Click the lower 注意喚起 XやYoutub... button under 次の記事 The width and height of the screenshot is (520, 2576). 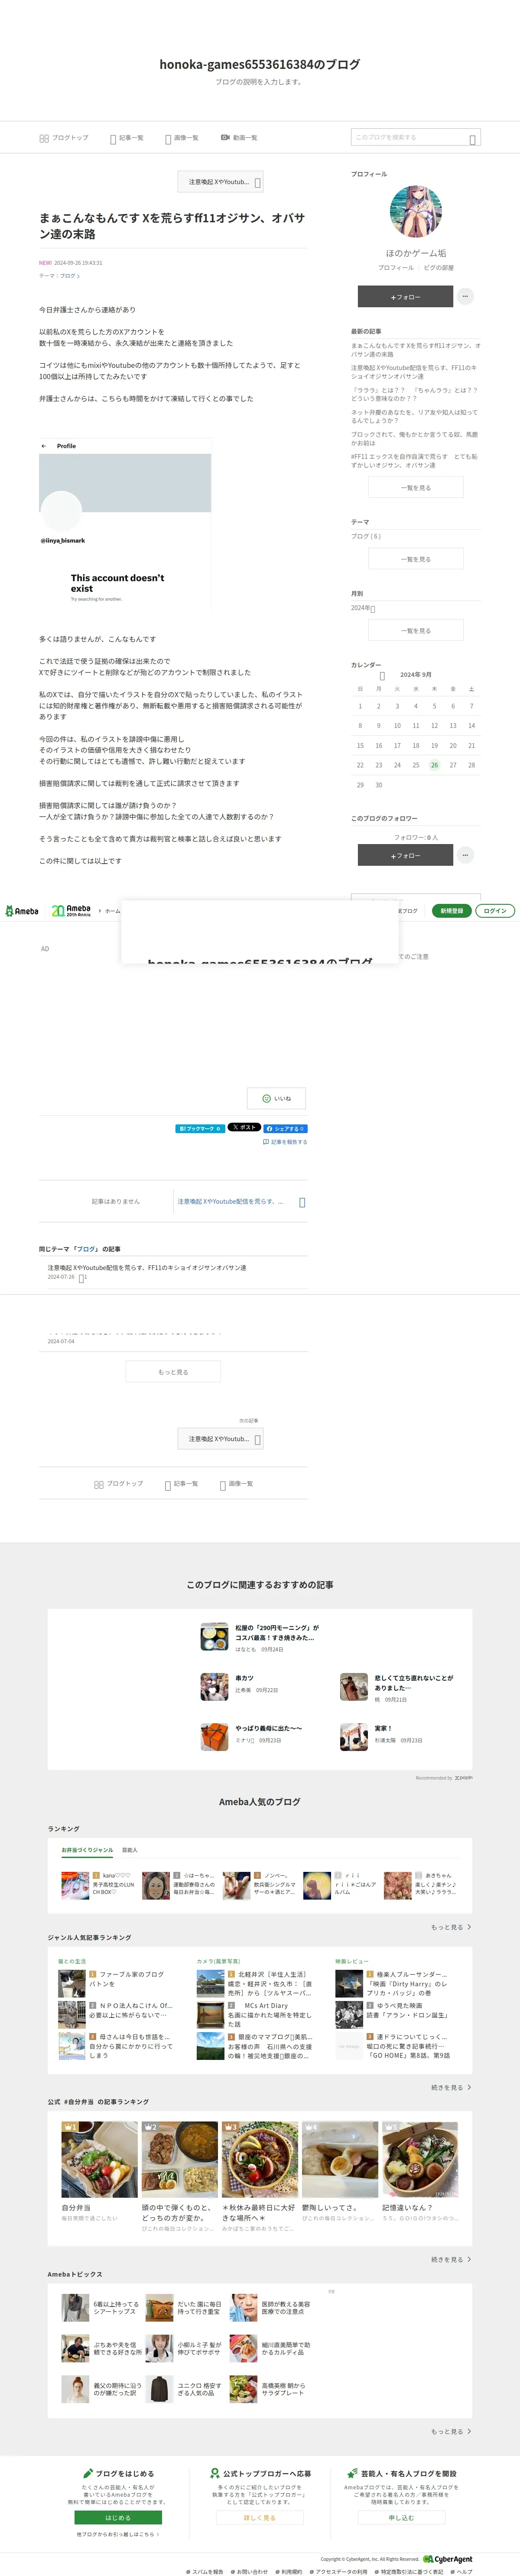click(220, 1439)
